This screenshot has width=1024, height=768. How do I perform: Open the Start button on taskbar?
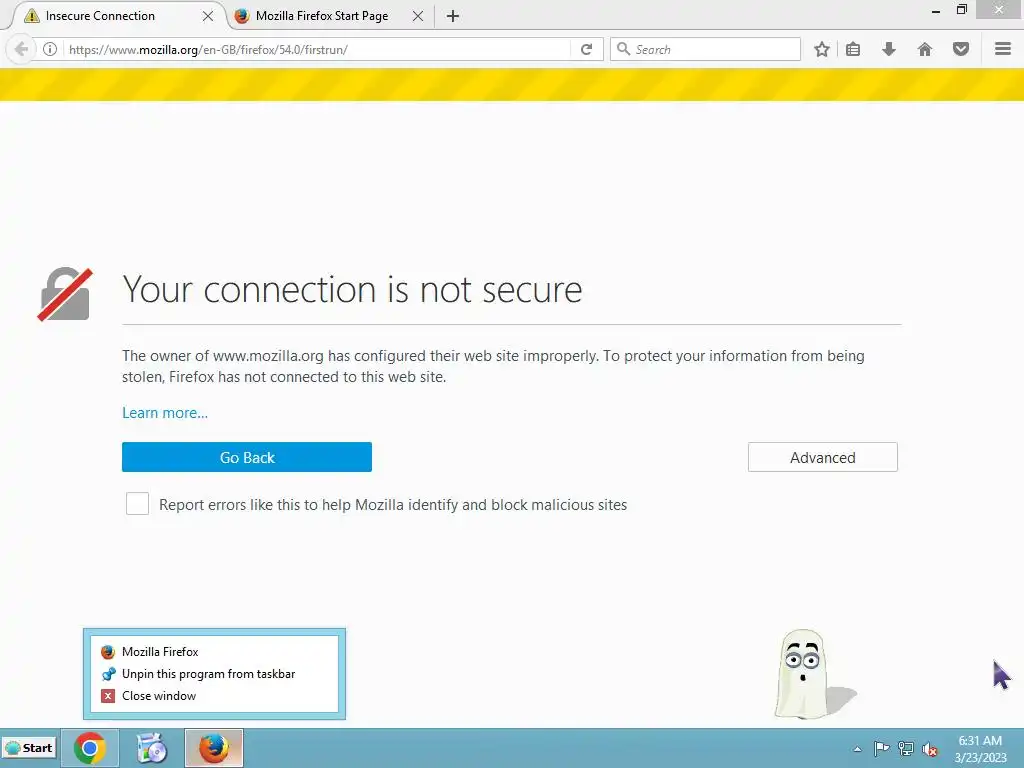29,748
